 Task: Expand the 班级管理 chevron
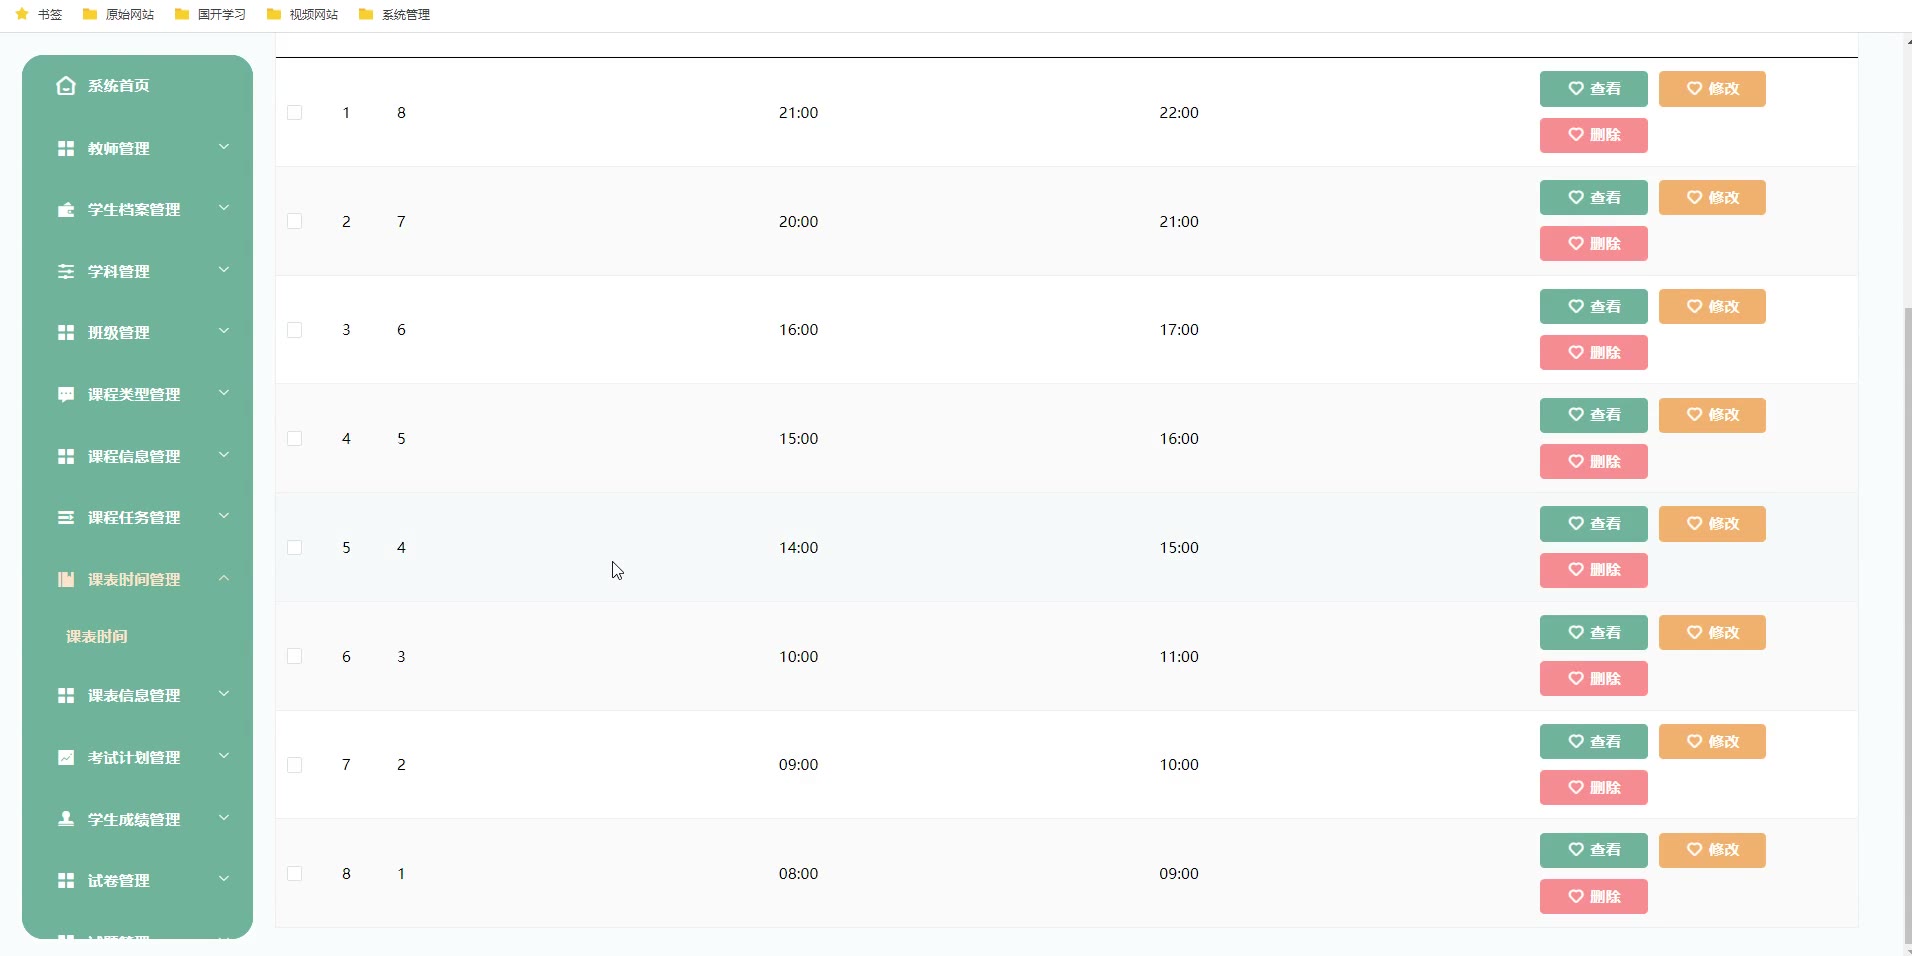pos(224,331)
